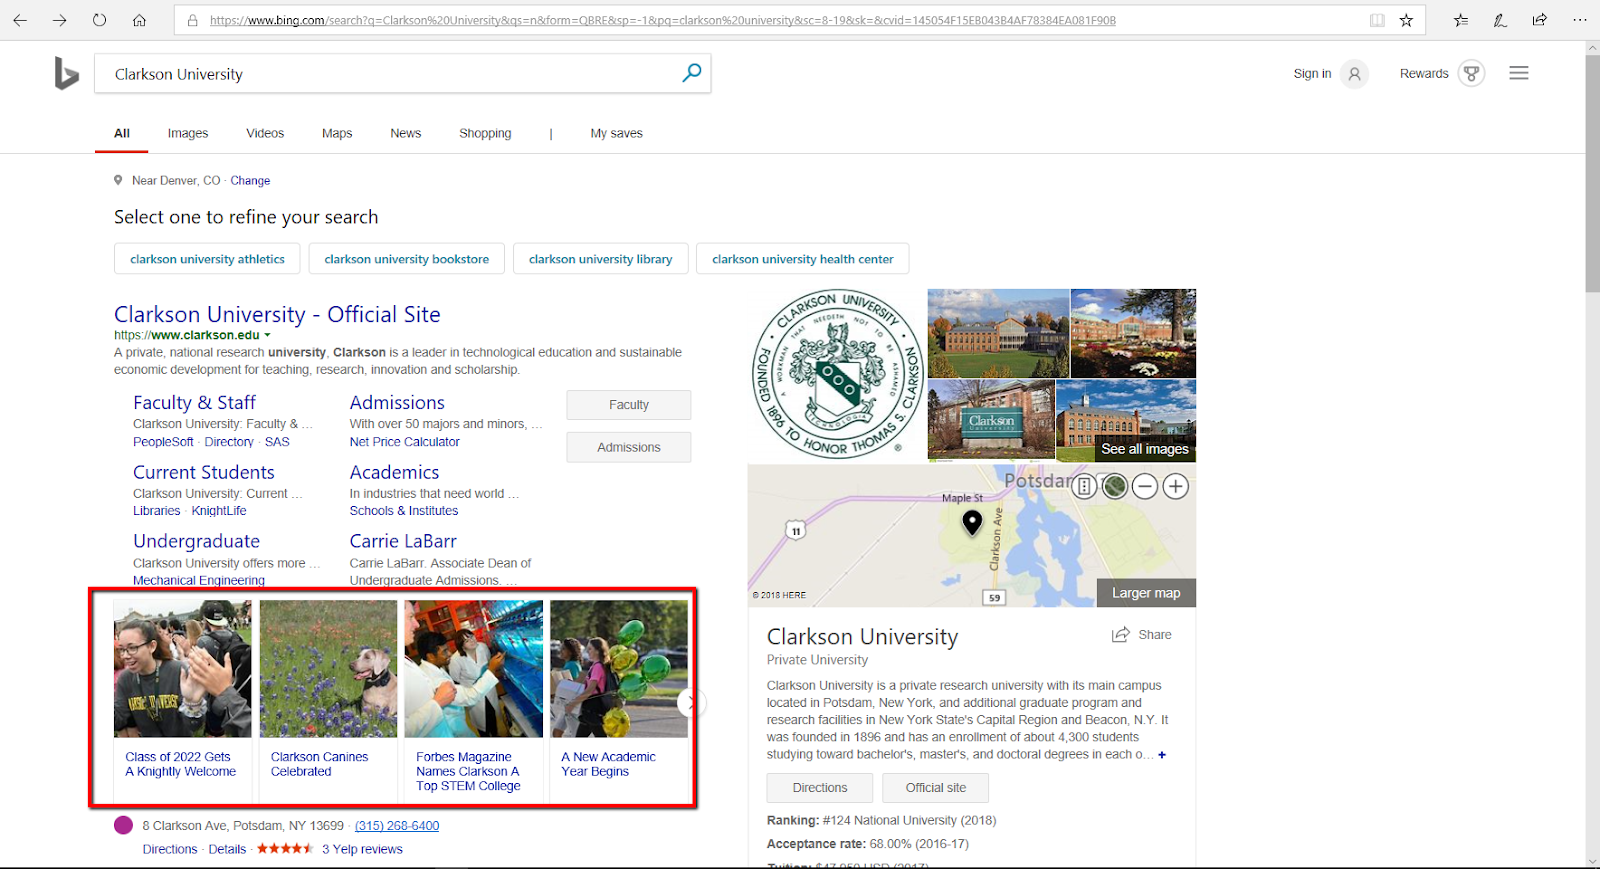
Task: Click Sign in link
Action: [1312, 73]
